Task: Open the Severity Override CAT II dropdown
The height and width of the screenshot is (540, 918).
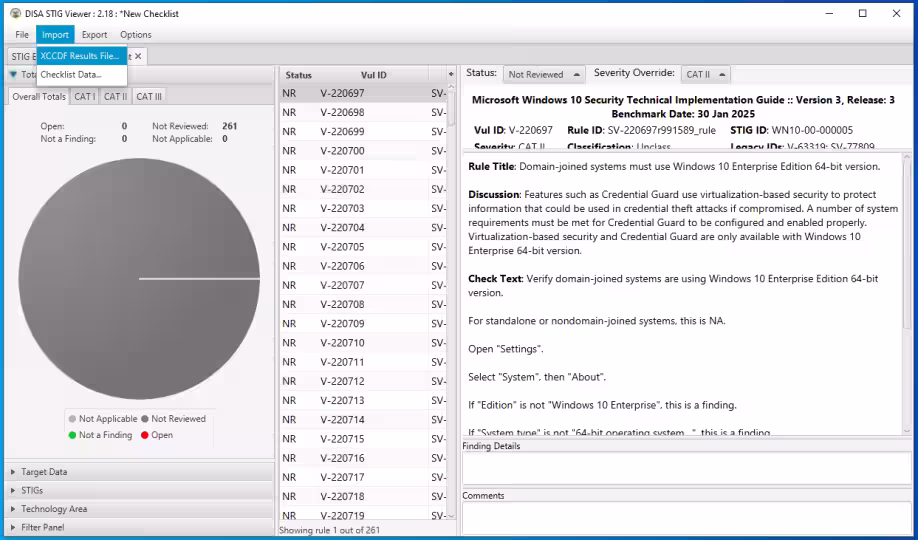Action: [x=706, y=75]
